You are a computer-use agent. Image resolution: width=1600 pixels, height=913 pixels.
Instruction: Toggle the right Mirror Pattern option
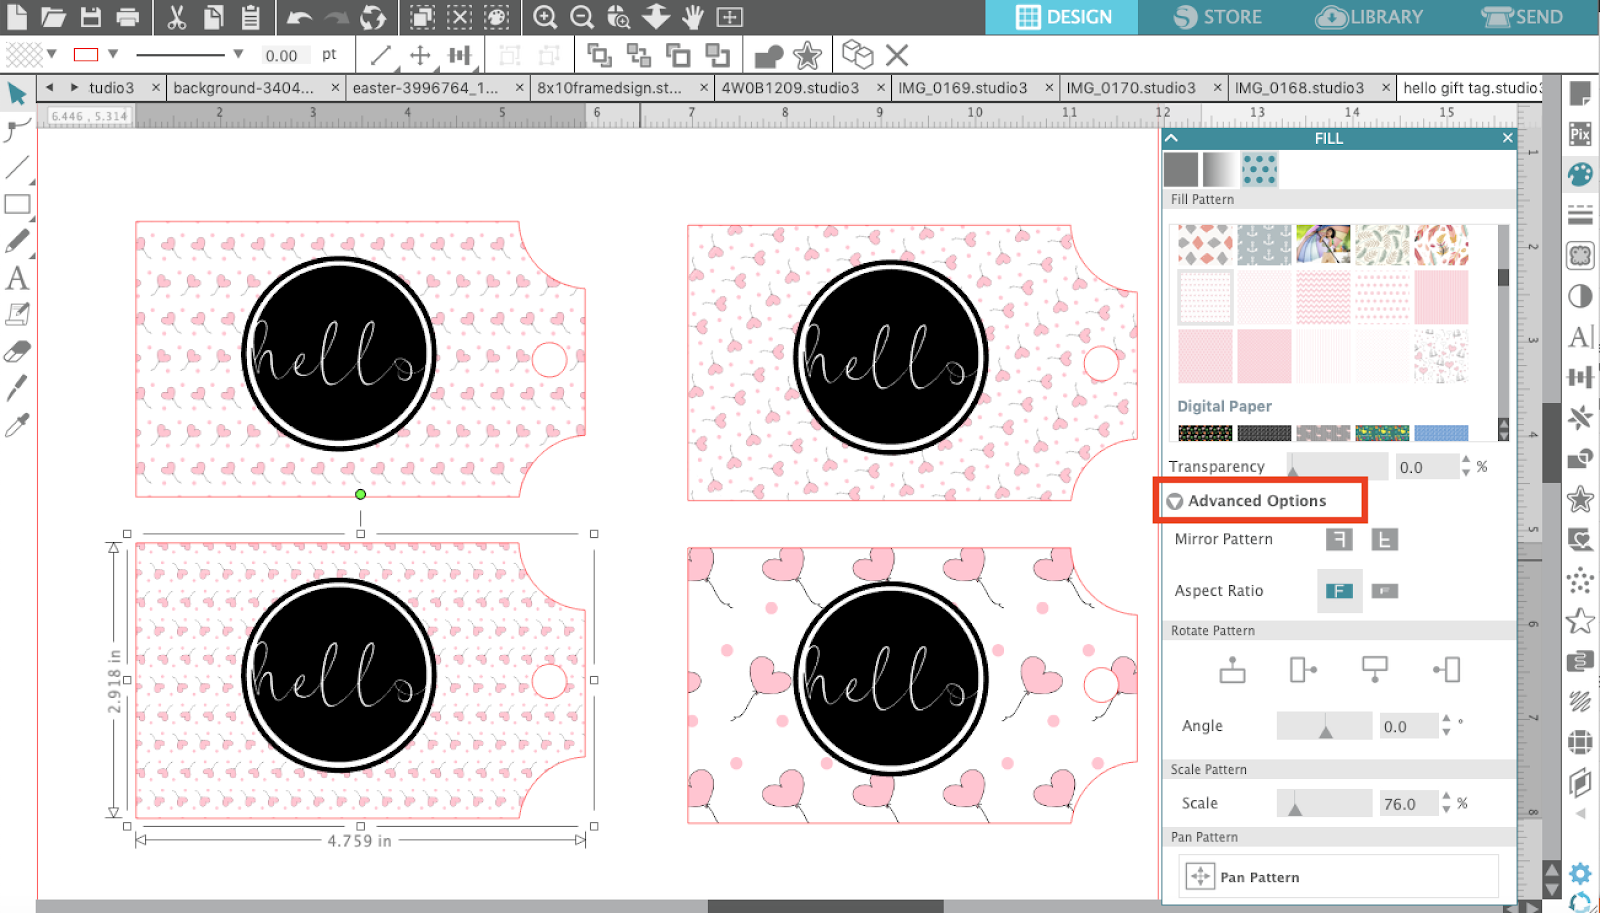pyautogui.click(x=1385, y=539)
